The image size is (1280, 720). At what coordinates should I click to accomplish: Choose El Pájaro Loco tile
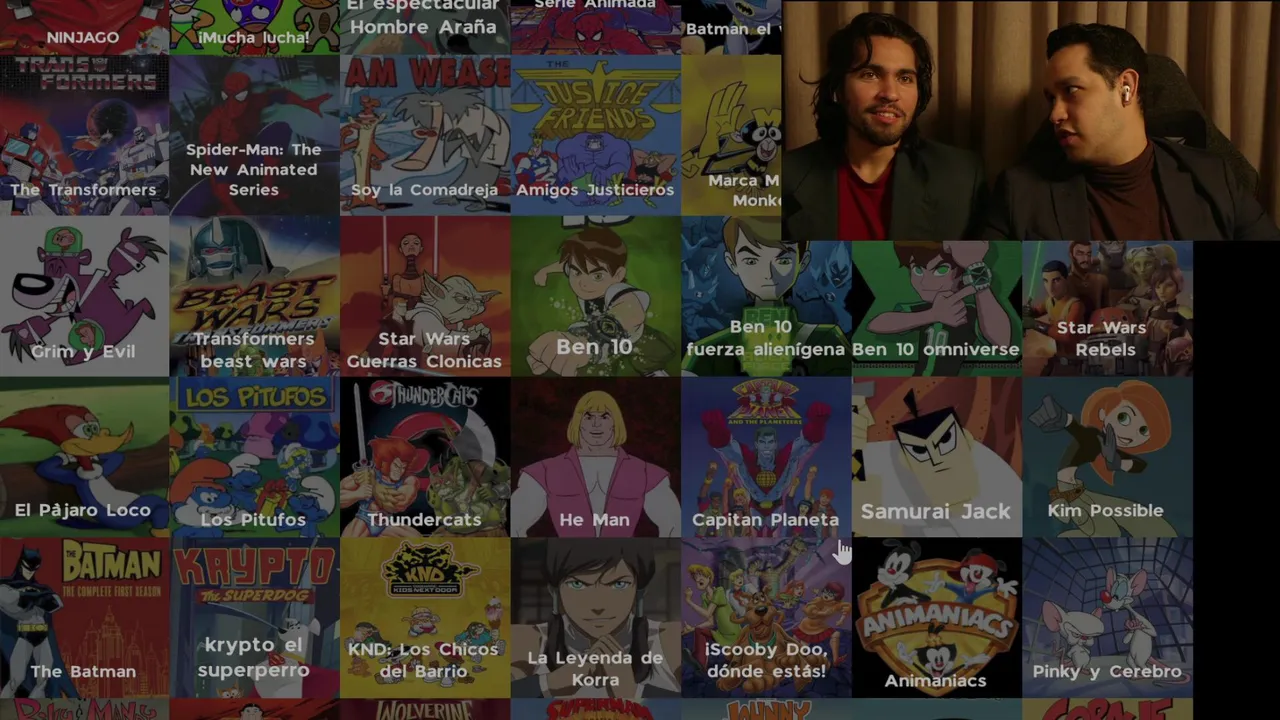[x=84, y=457]
